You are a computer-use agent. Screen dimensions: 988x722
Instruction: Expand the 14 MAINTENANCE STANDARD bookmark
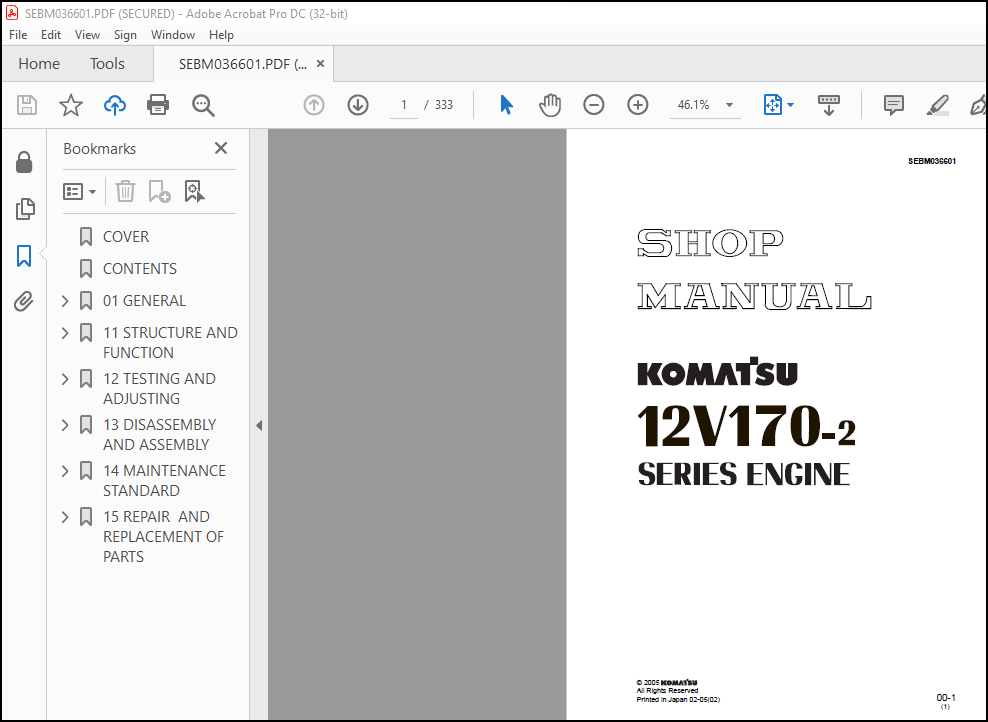point(65,471)
